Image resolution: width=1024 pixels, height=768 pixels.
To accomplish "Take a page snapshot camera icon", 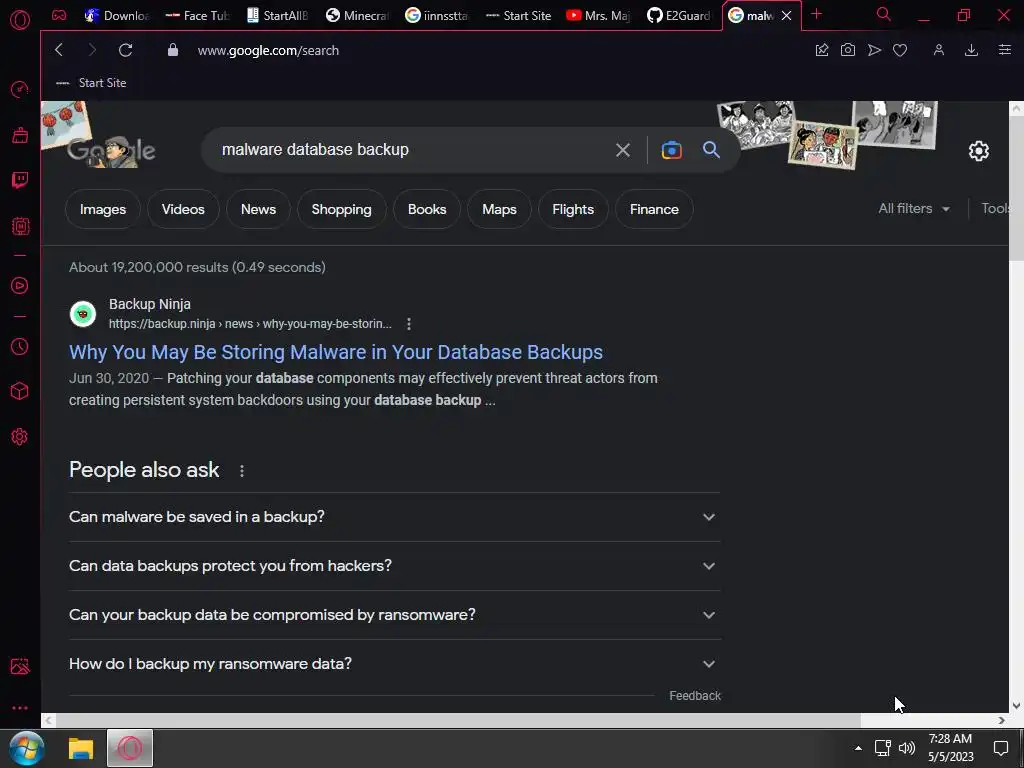I will [x=848, y=50].
